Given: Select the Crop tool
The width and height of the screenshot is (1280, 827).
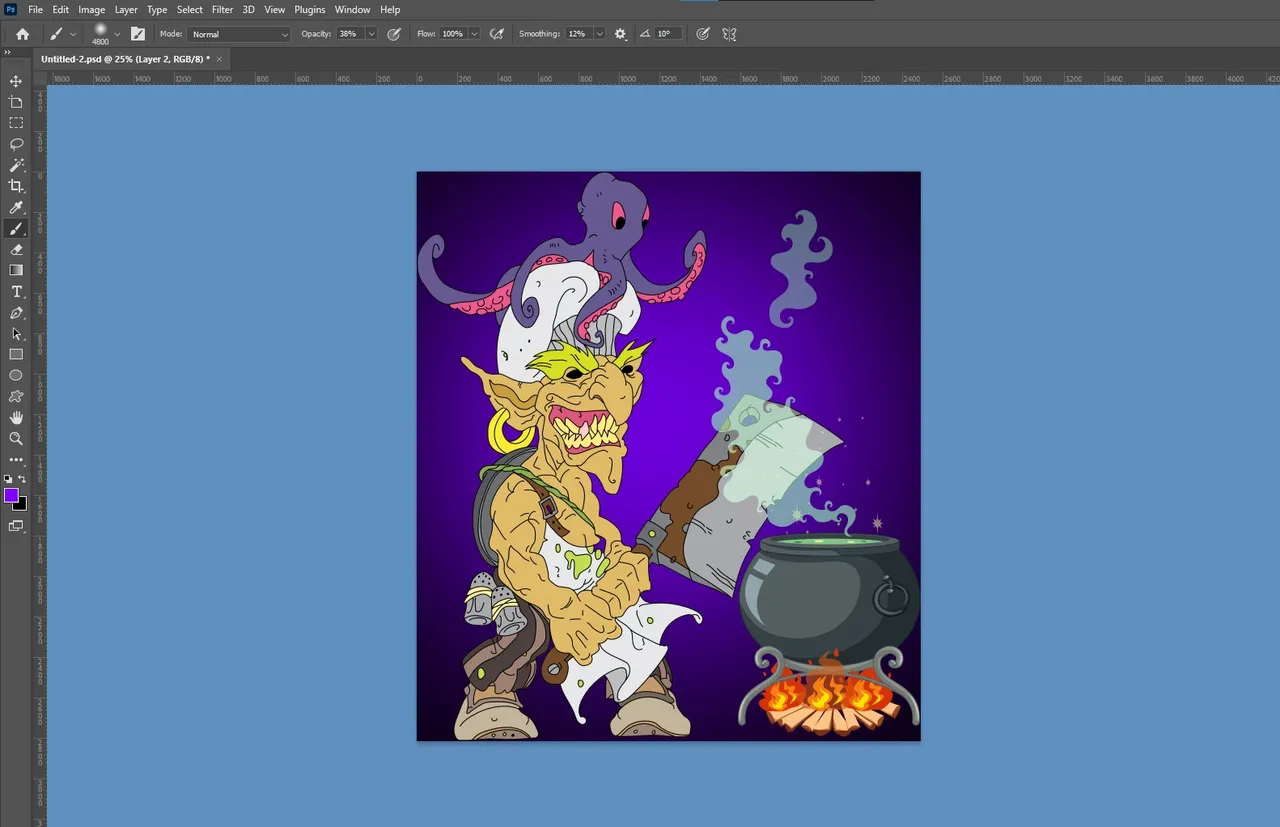Looking at the screenshot, I should point(16,186).
